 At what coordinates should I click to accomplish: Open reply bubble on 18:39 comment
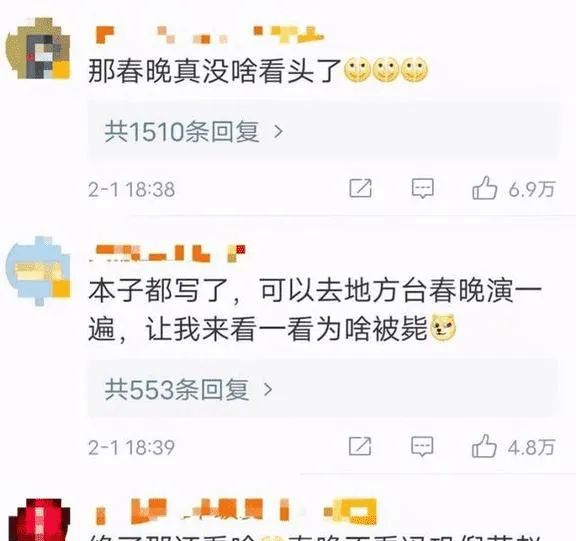pyautogui.click(x=422, y=447)
